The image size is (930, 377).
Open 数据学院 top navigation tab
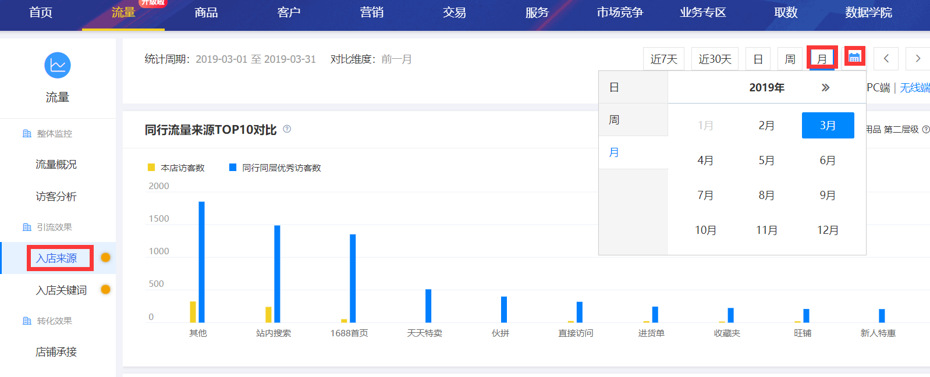868,12
